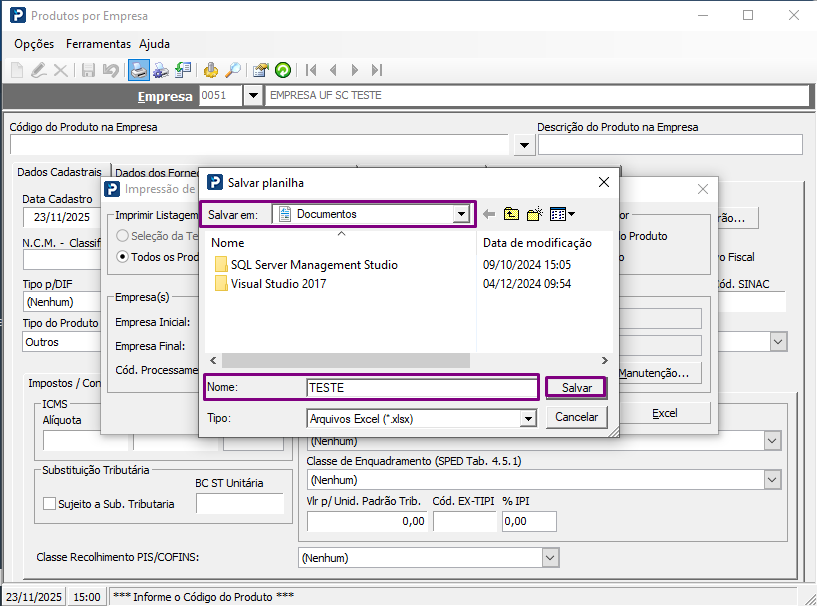Switch to Dados Cadastrais tab
This screenshot has height=606, width=817.
[x=59, y=172]
